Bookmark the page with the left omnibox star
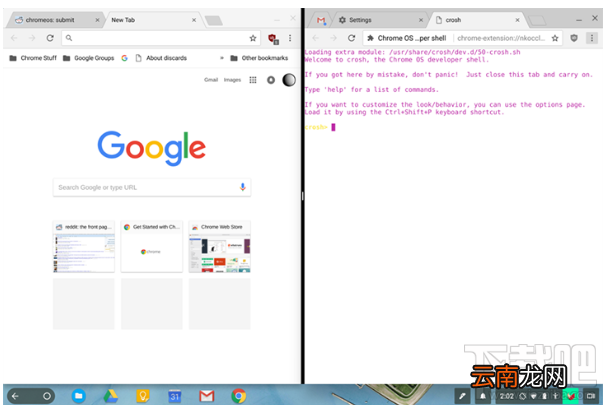 253,38
